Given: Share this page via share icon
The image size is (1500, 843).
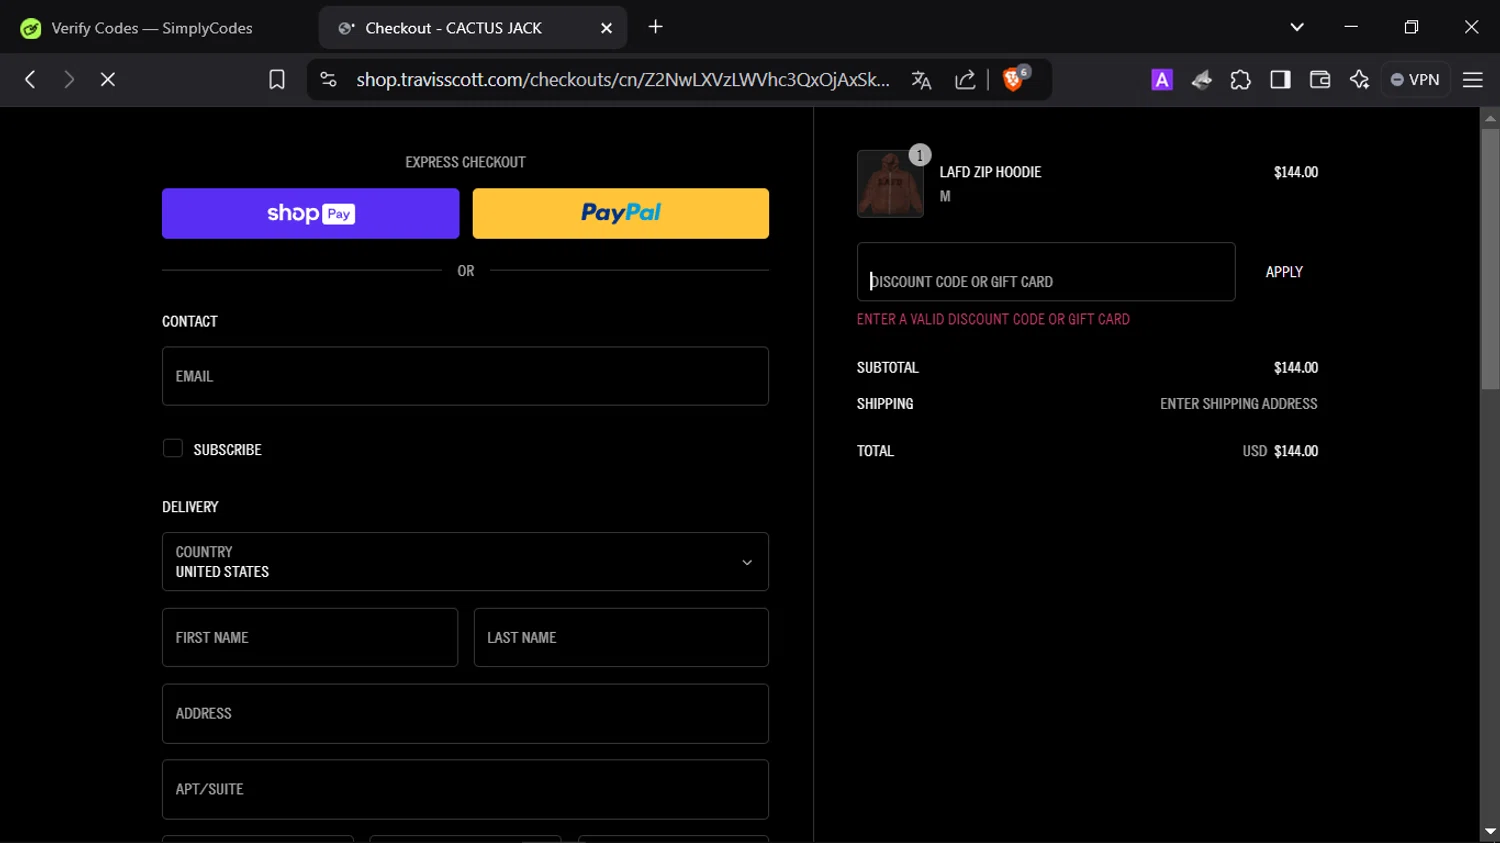Looking at the screenshot, I should click(965, 80).
